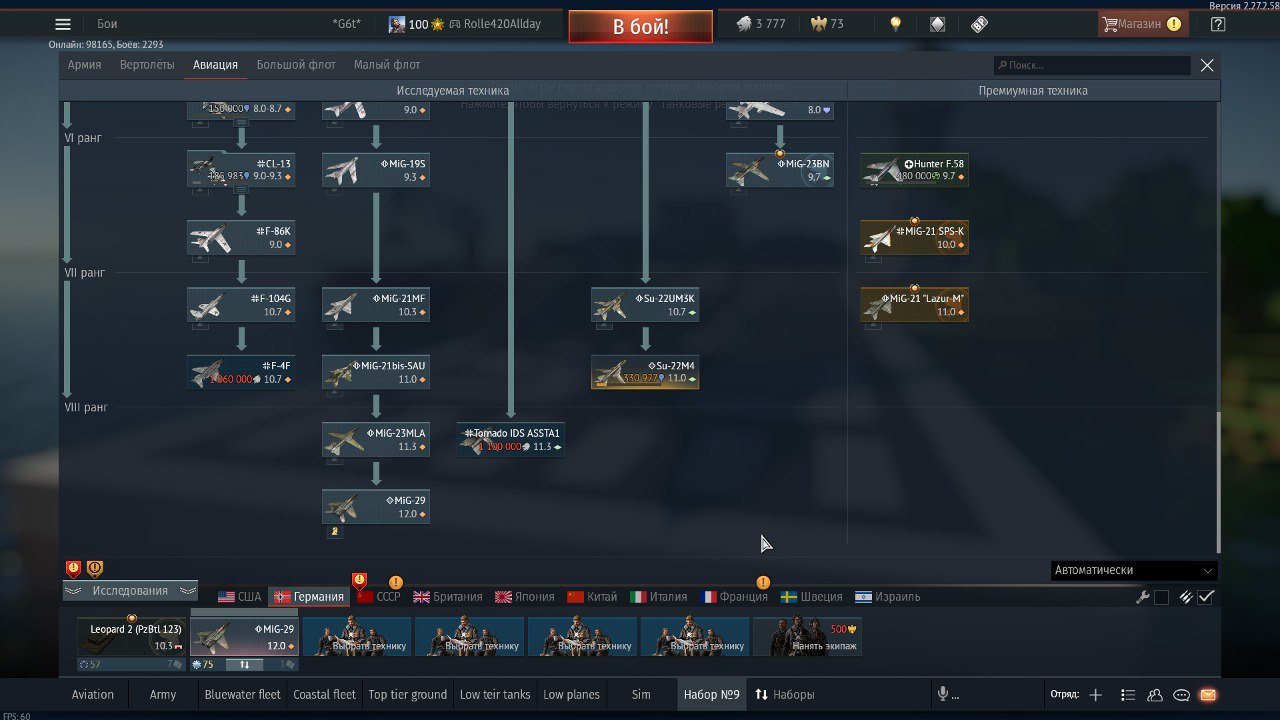Select the Low planes preset
The height and width of the screenshot is (720, 1280).
click(x=571, y=694)
